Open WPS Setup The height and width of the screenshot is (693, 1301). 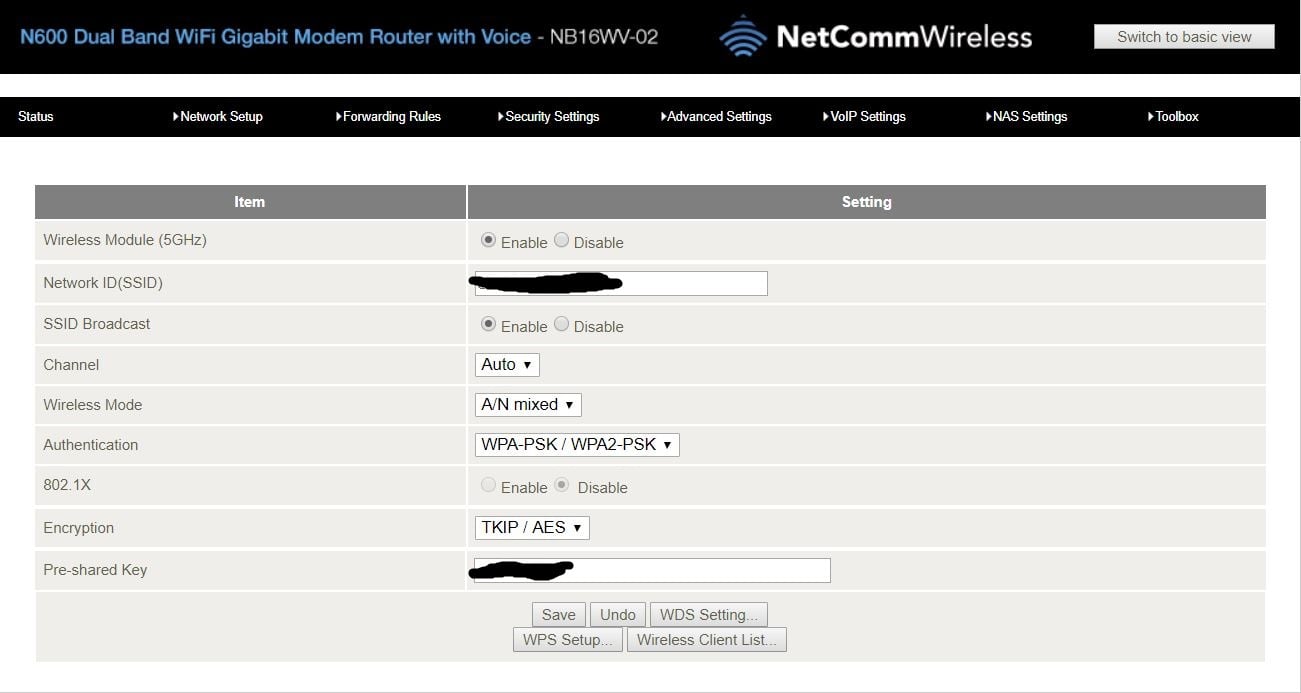[568, 640]
